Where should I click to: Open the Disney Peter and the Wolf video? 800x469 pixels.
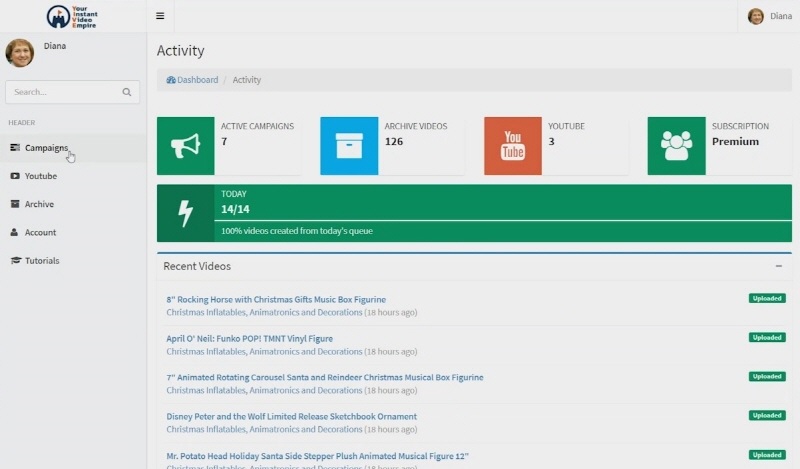[x=292, y=416]
